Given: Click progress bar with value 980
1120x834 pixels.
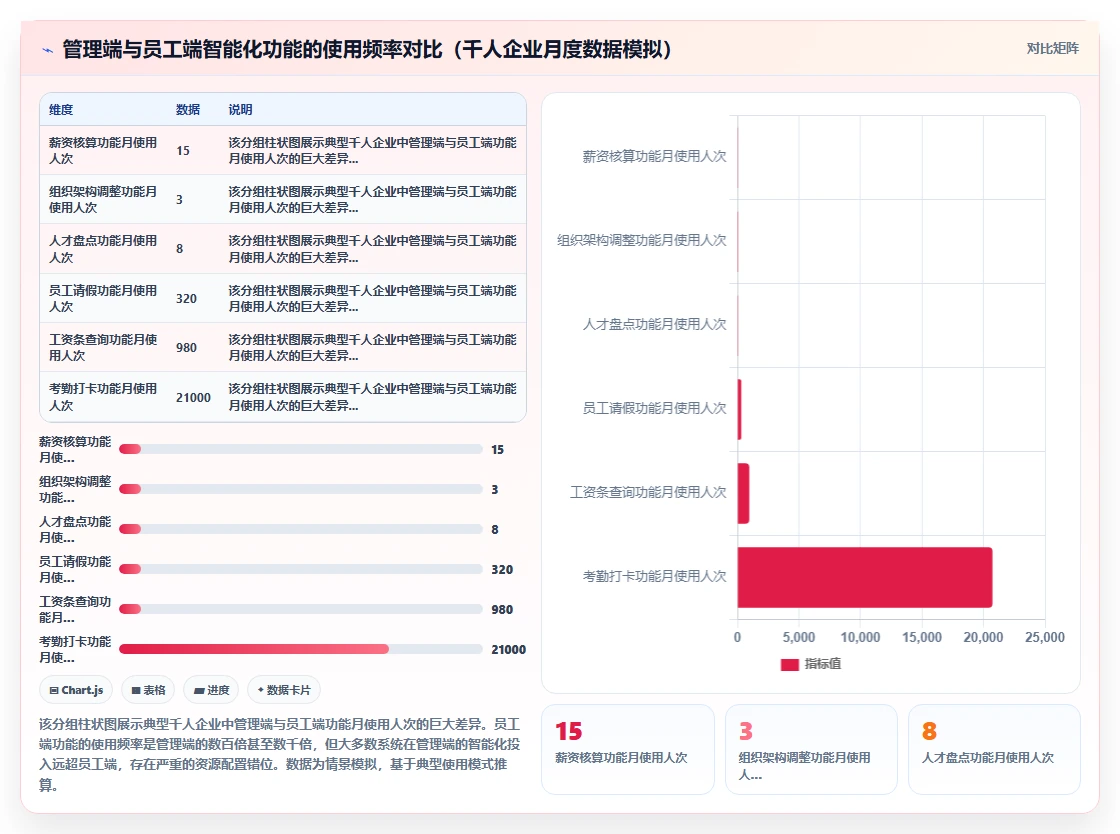Looking at the screenshot, I should click(301, 609).
